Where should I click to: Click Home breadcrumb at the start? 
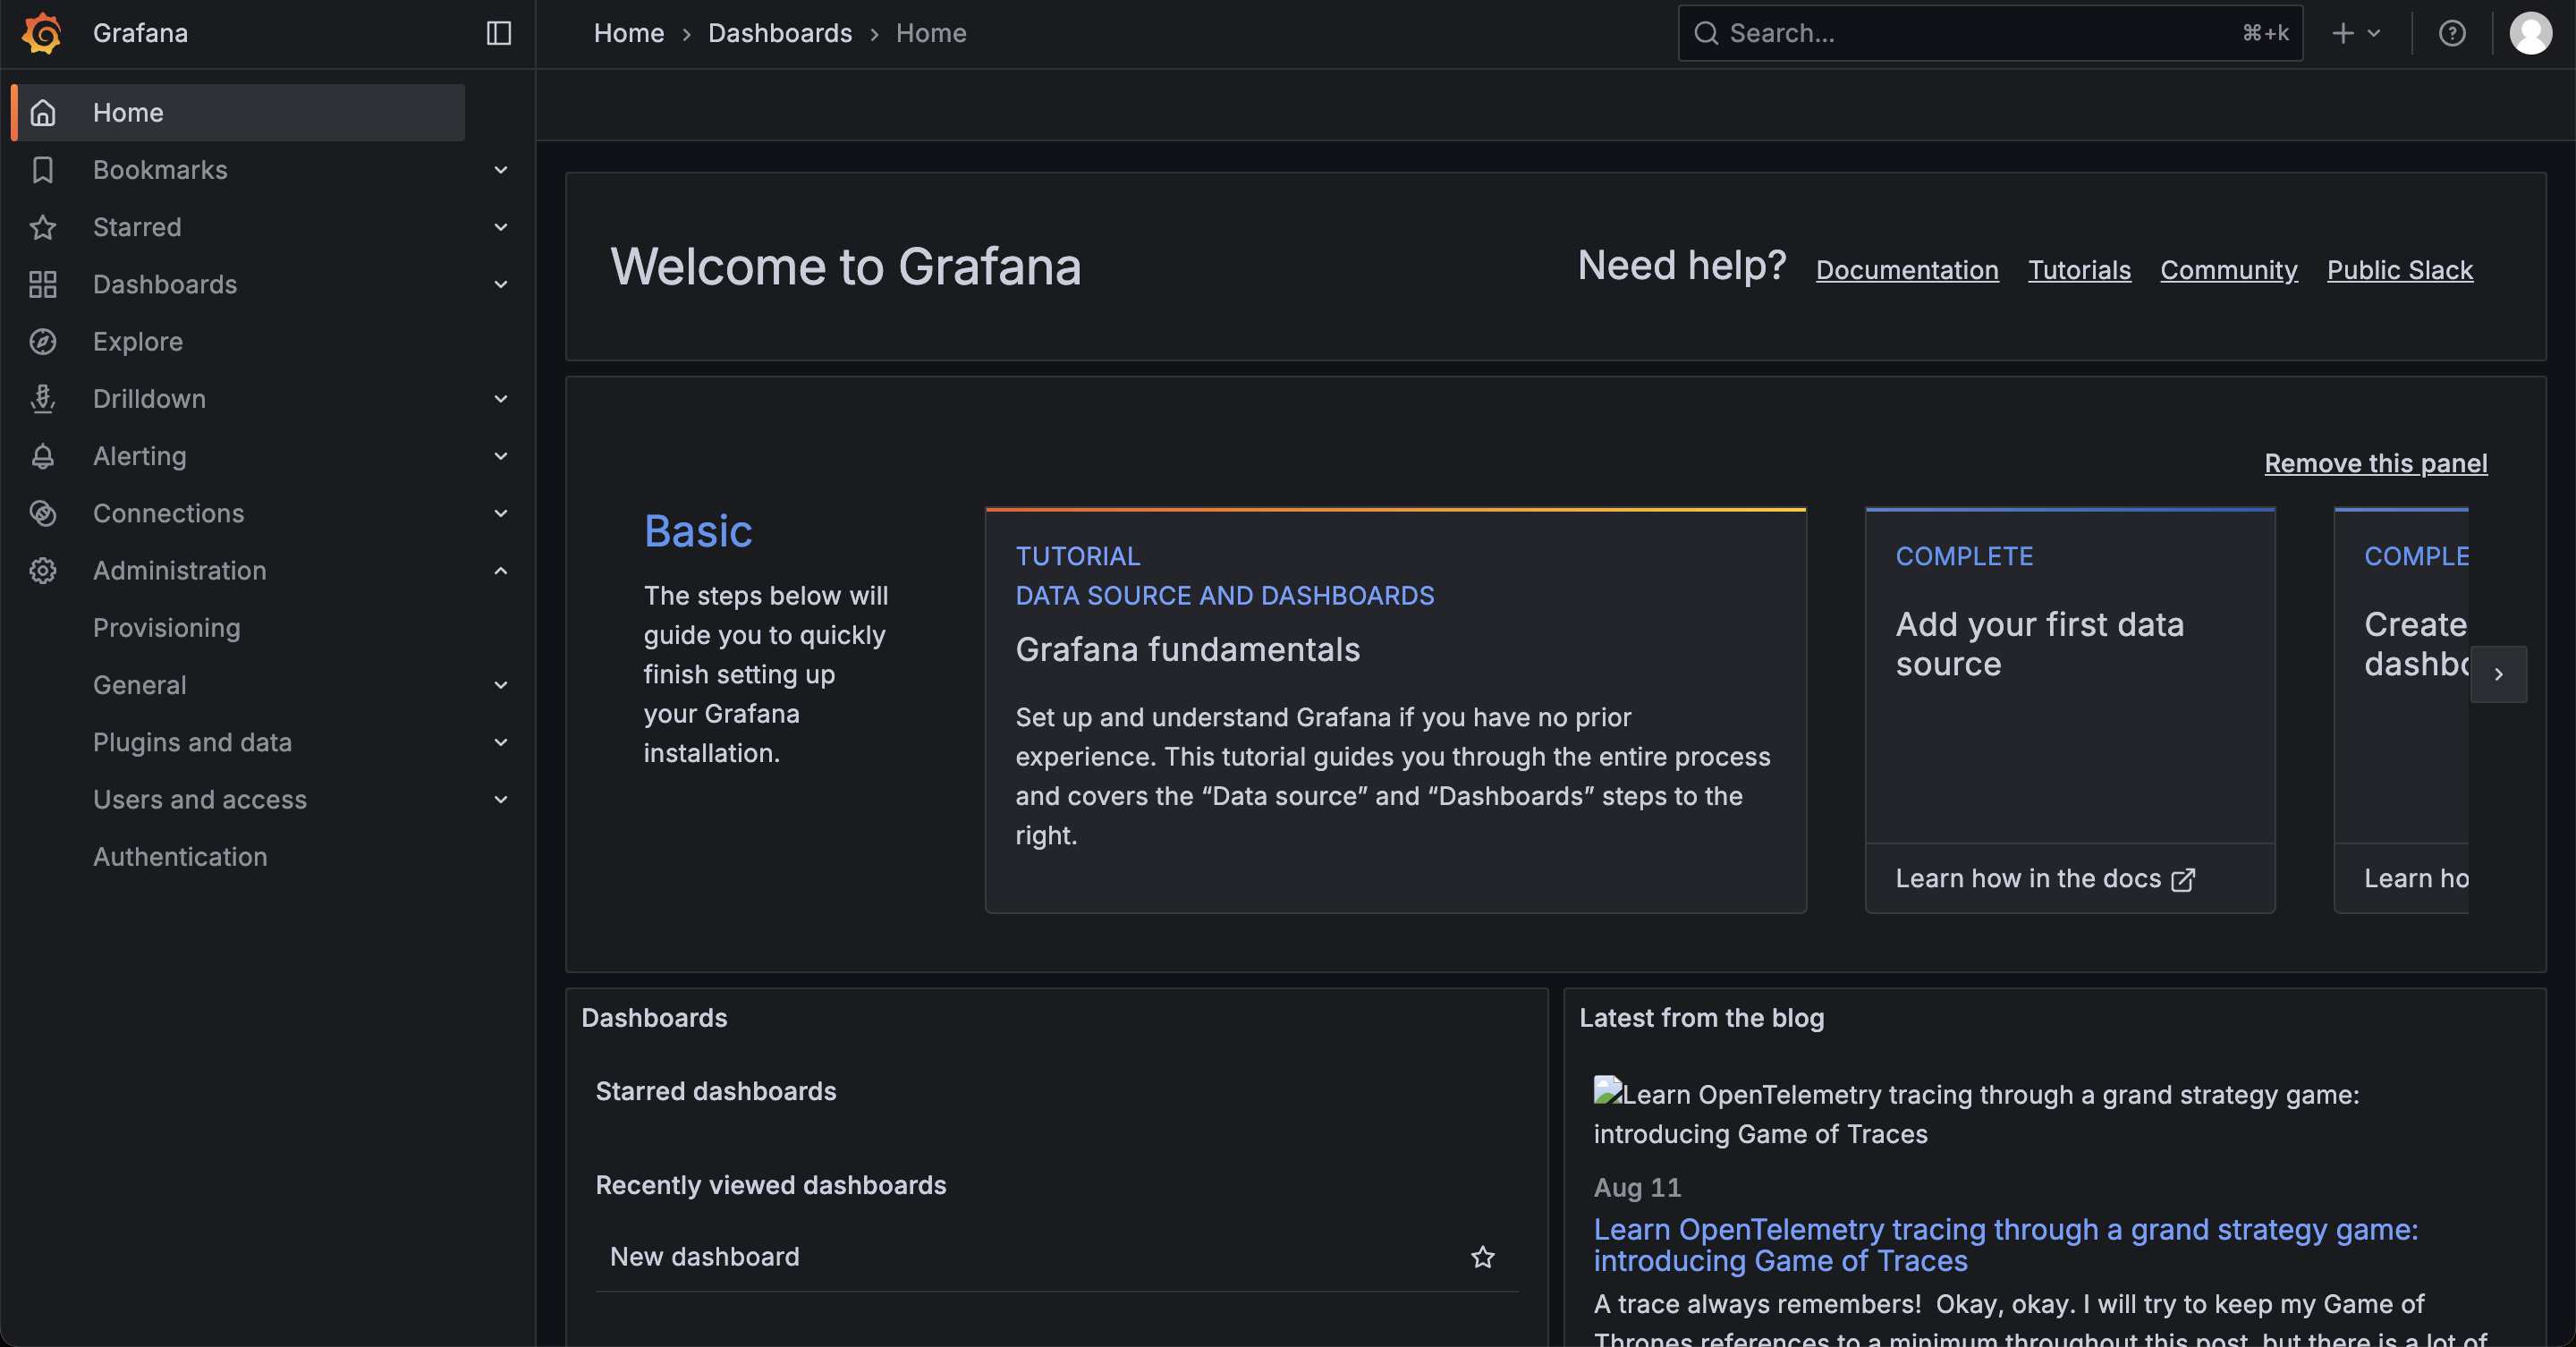pos(629,33)
